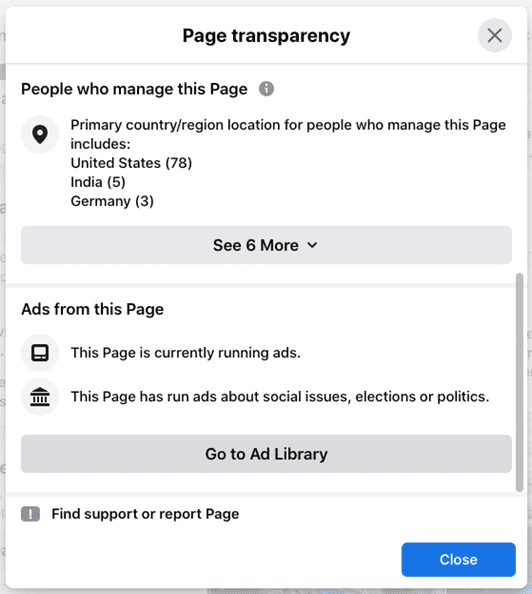Click the blue Close button

coord(458,560)
